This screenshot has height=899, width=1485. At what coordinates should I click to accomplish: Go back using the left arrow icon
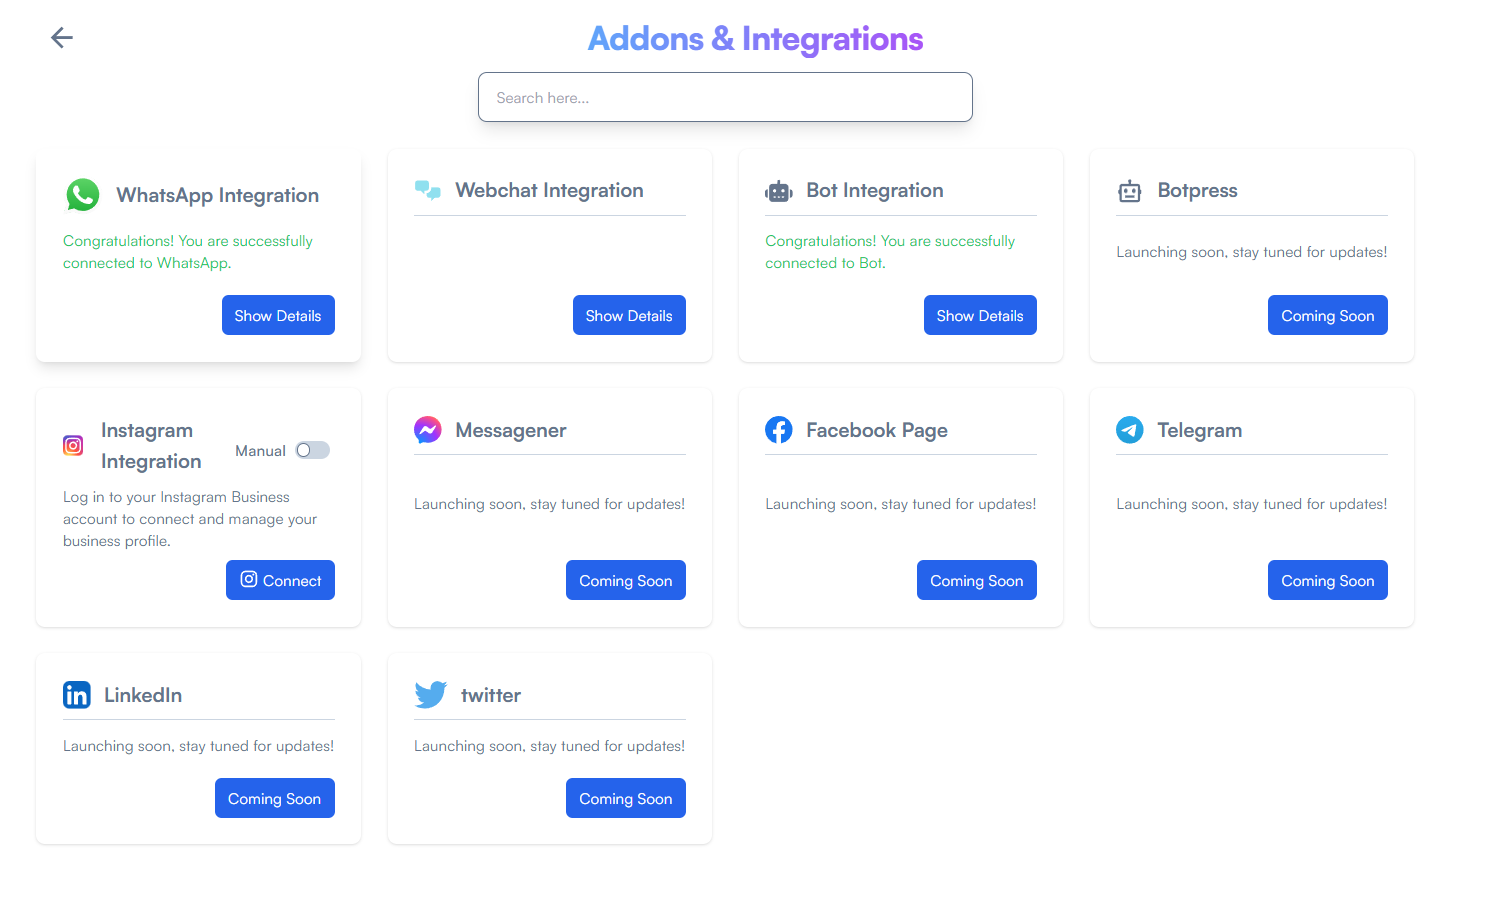tap(62, 38)
